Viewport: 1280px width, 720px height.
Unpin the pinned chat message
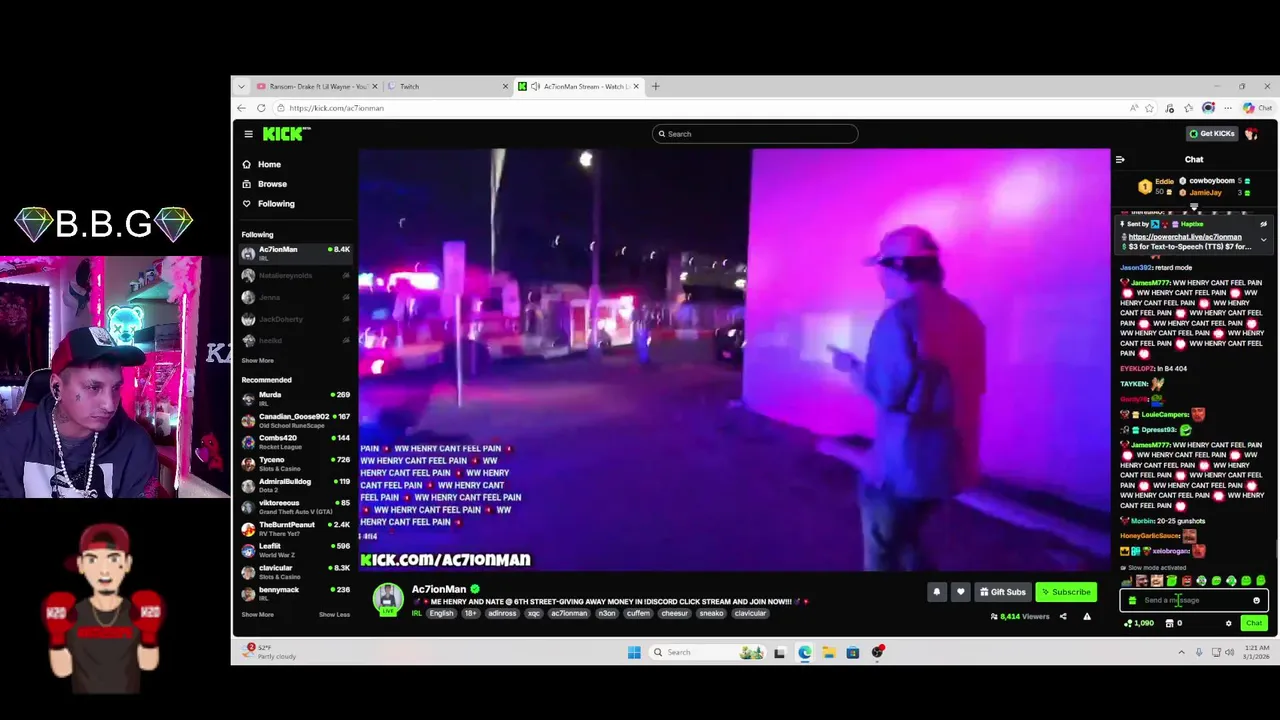[1263, 224]
